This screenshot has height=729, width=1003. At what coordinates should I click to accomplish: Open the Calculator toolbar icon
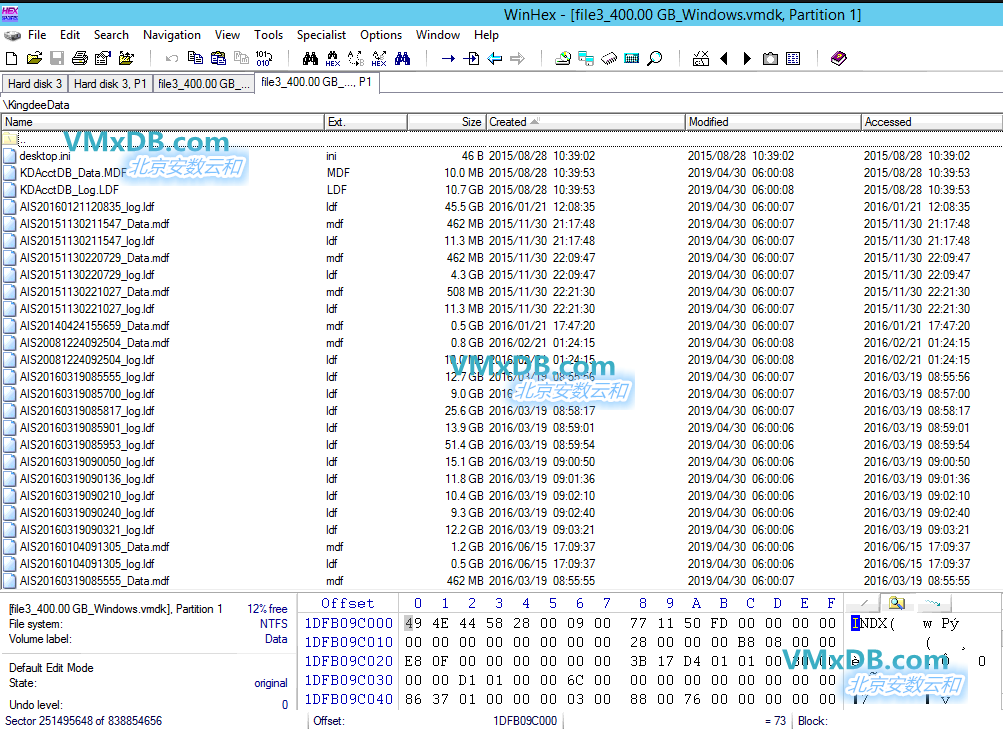click(631, 59)
